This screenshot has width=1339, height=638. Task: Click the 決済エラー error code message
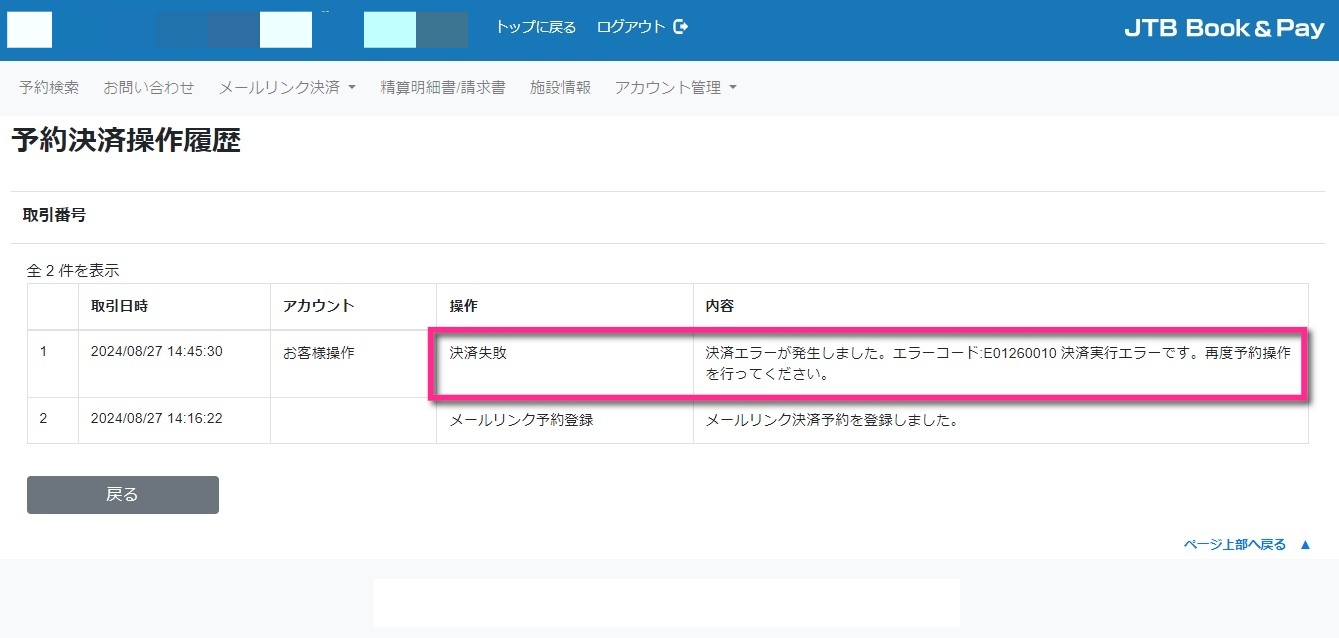(998, 364)
